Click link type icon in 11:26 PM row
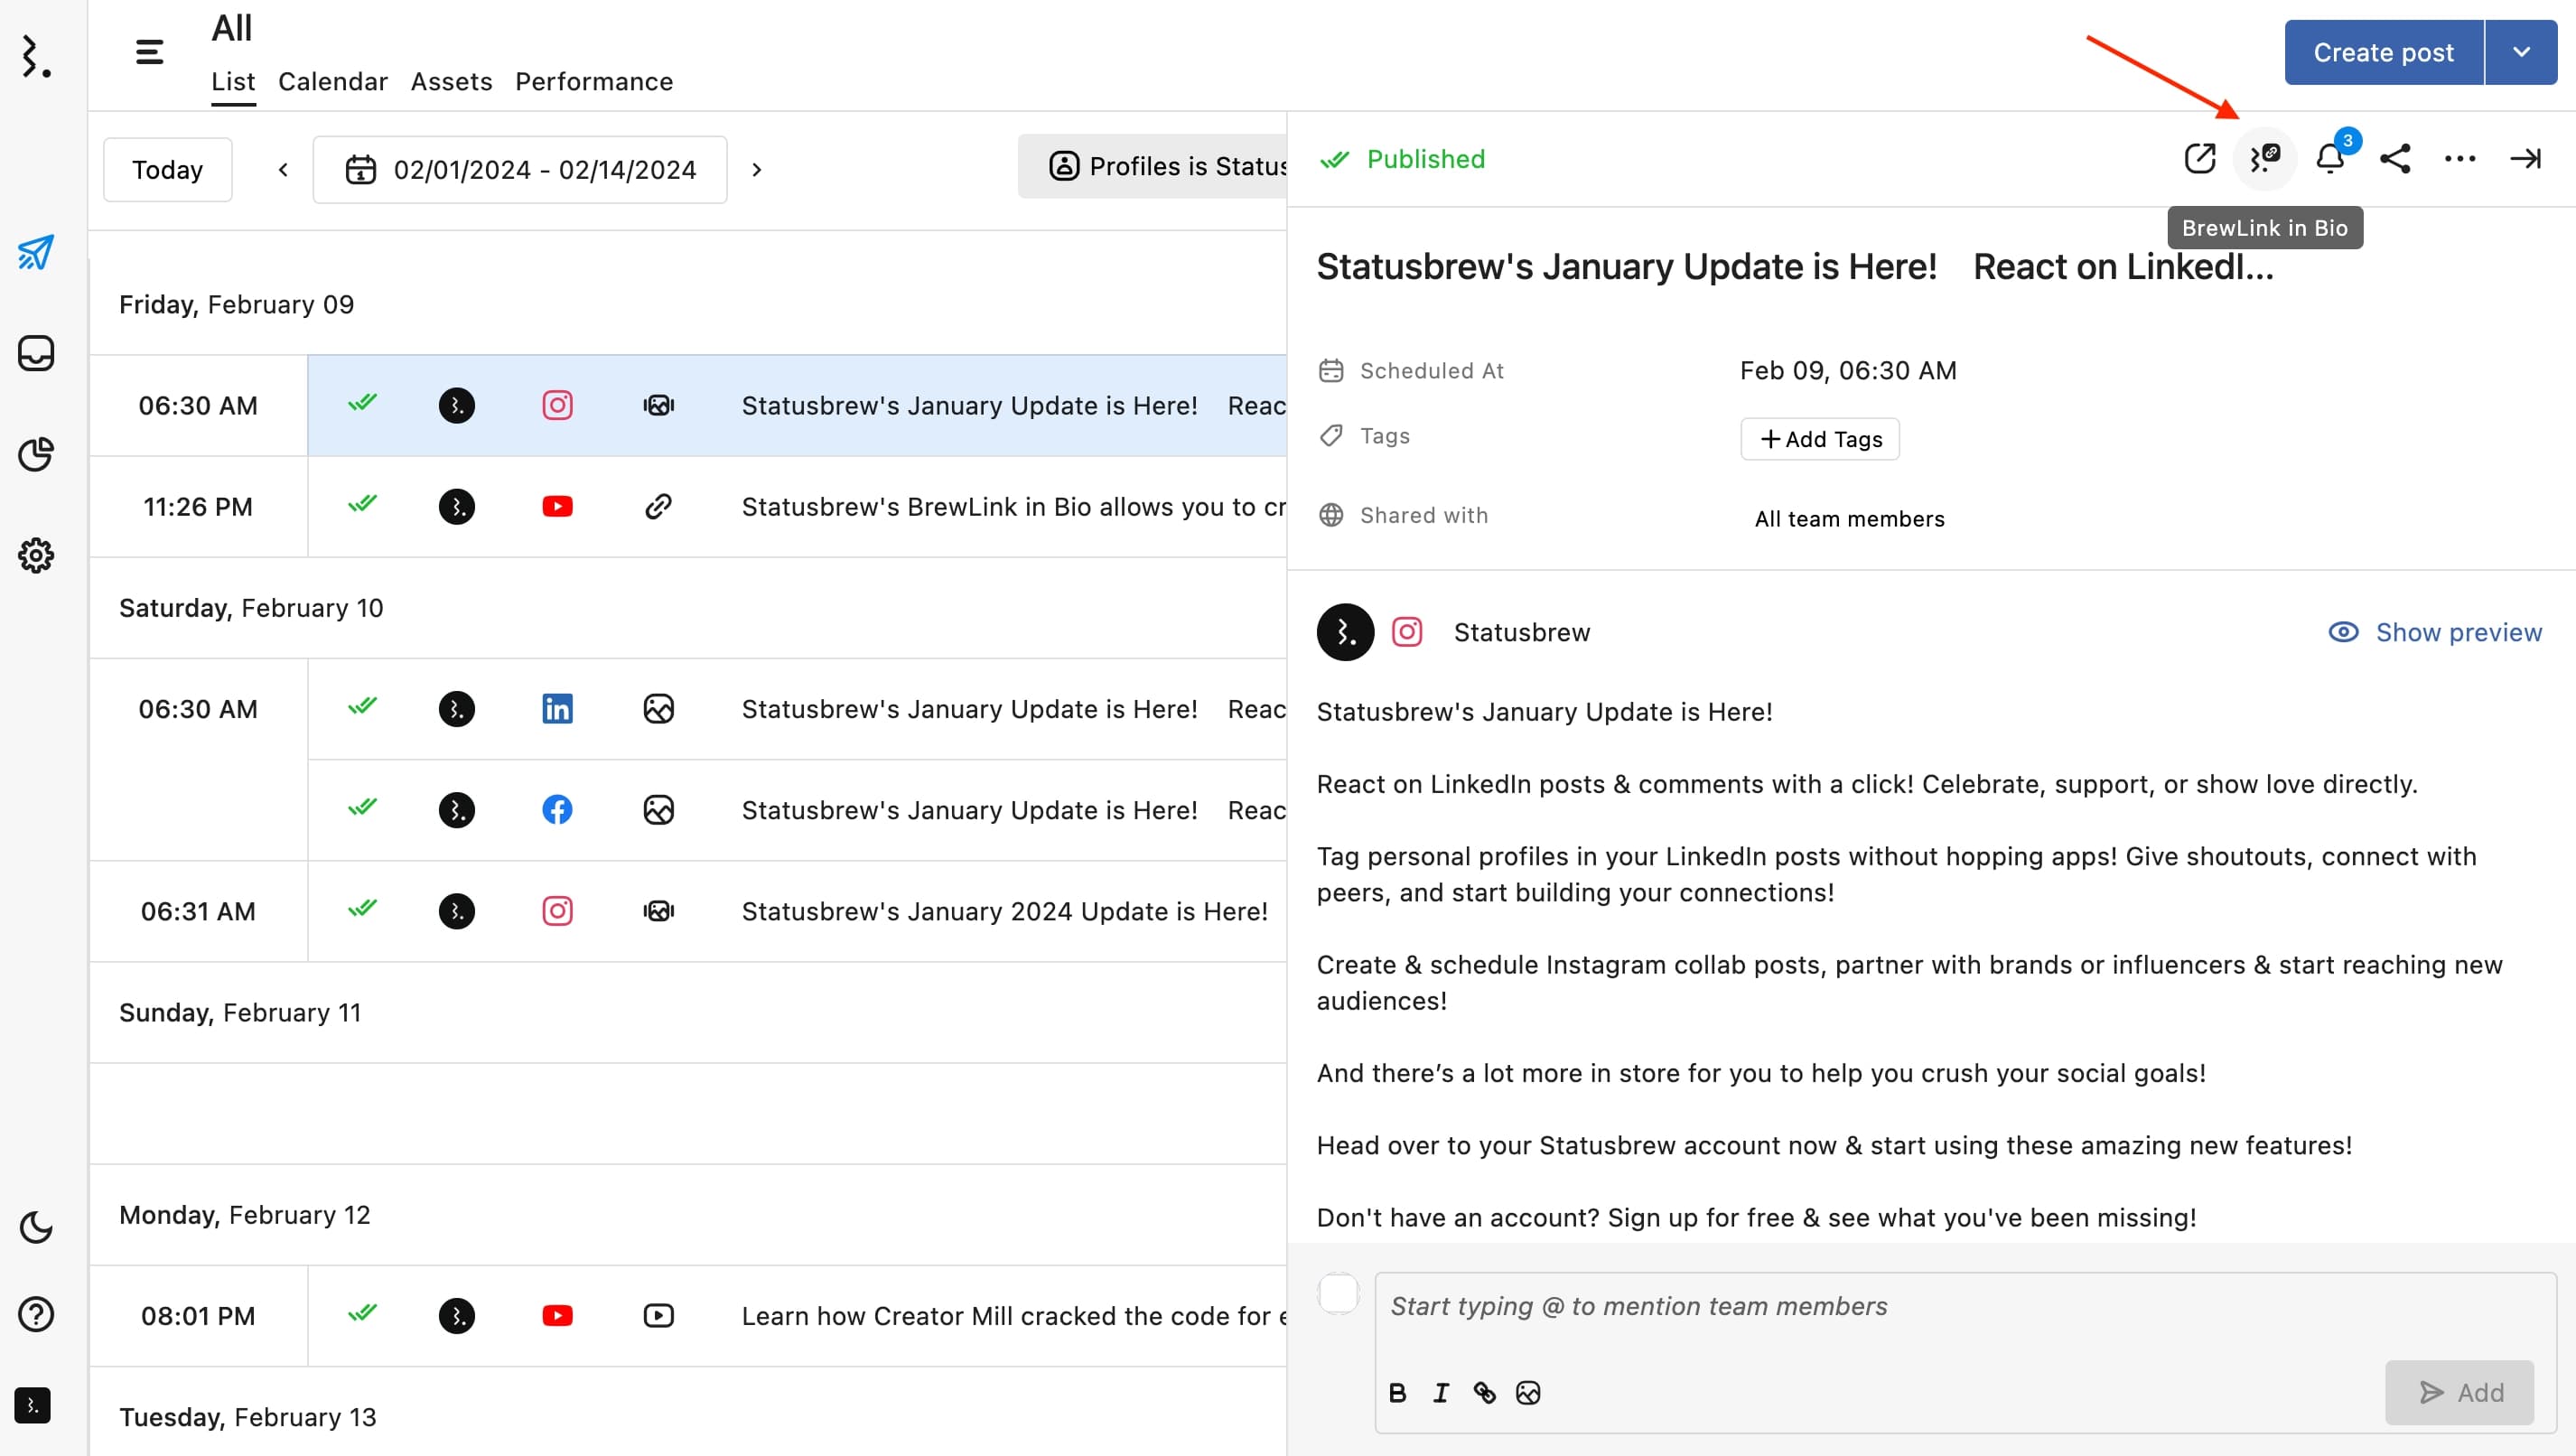 pyautogui.click(x=659, y=507)
